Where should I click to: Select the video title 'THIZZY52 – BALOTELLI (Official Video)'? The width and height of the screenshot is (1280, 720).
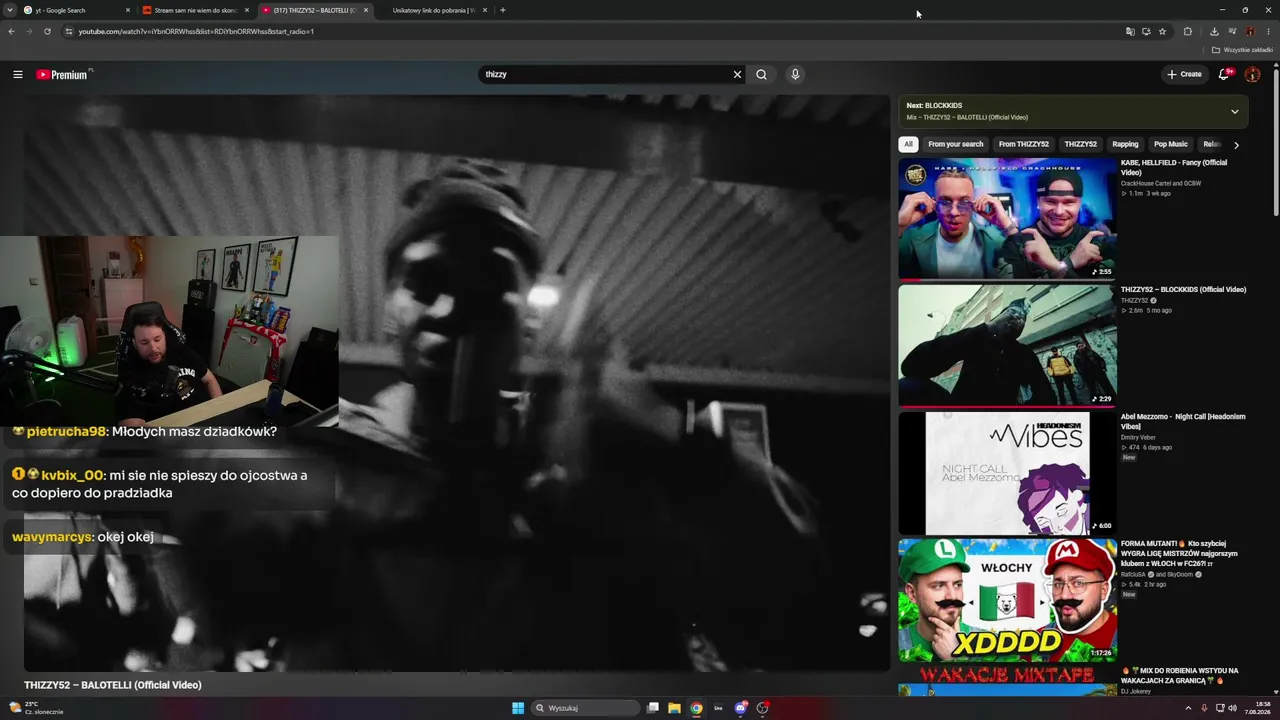pos(113,685)
